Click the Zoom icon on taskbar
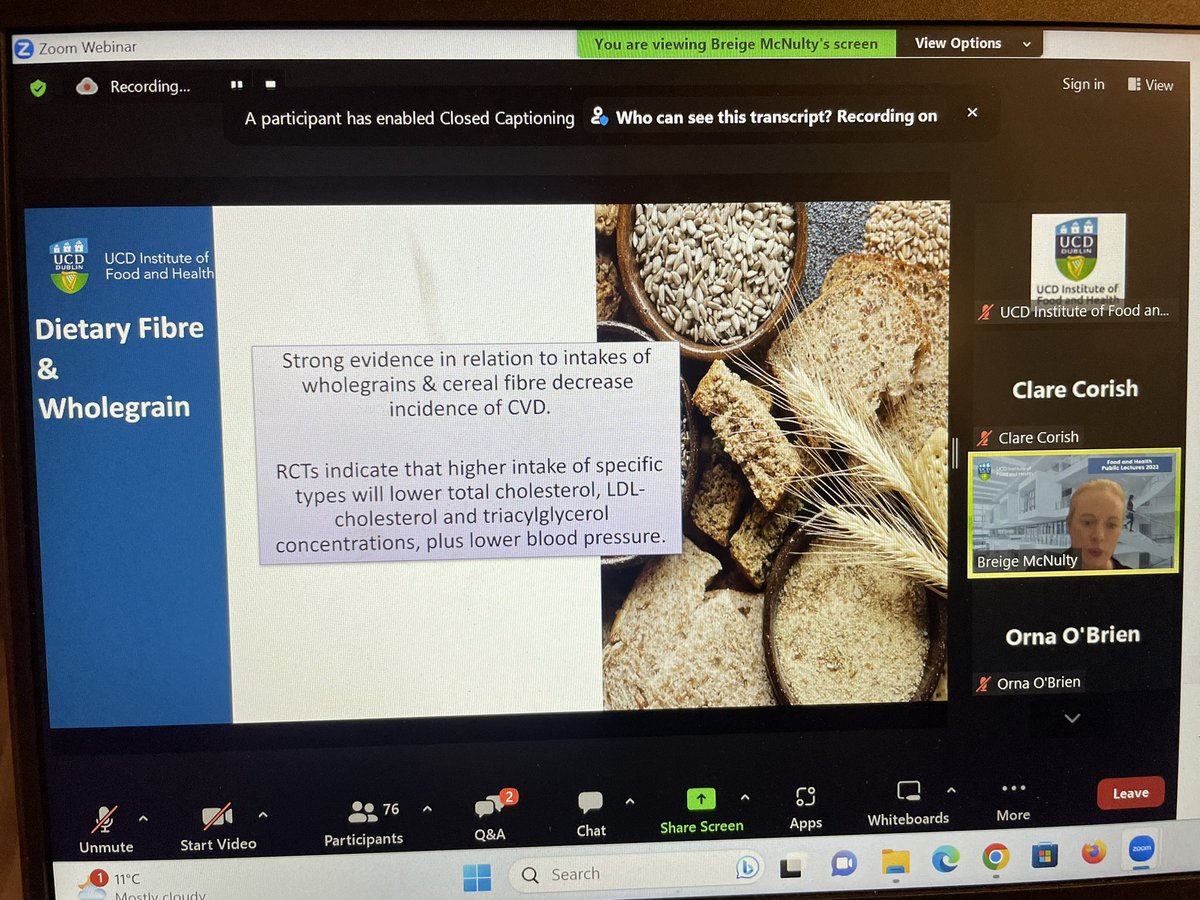 pos(1141,849)
